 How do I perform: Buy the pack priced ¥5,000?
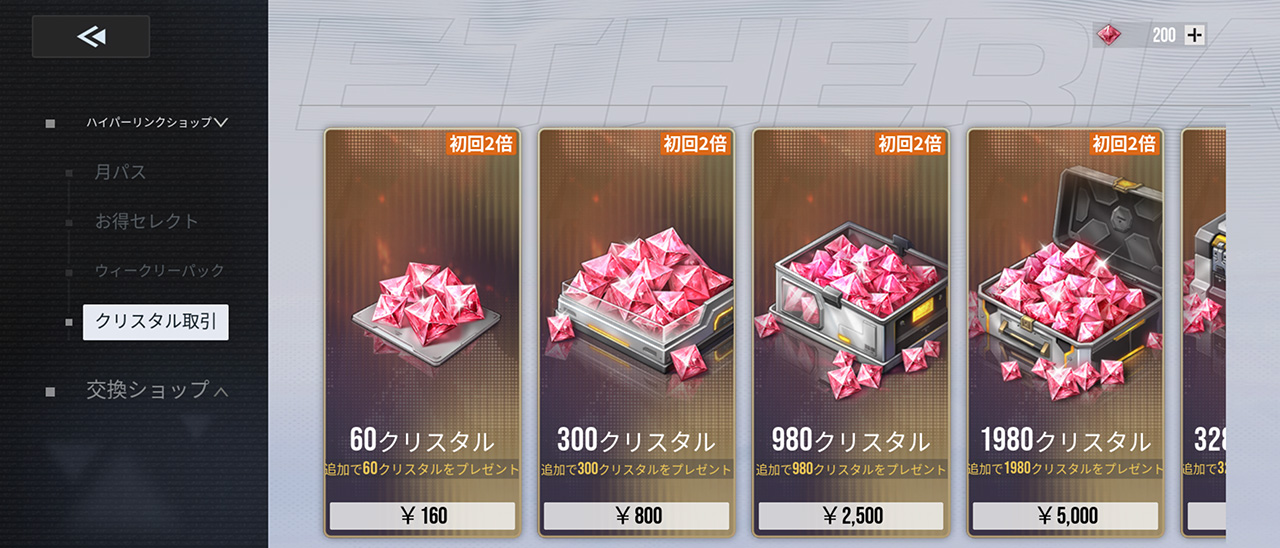point(1065,516)
